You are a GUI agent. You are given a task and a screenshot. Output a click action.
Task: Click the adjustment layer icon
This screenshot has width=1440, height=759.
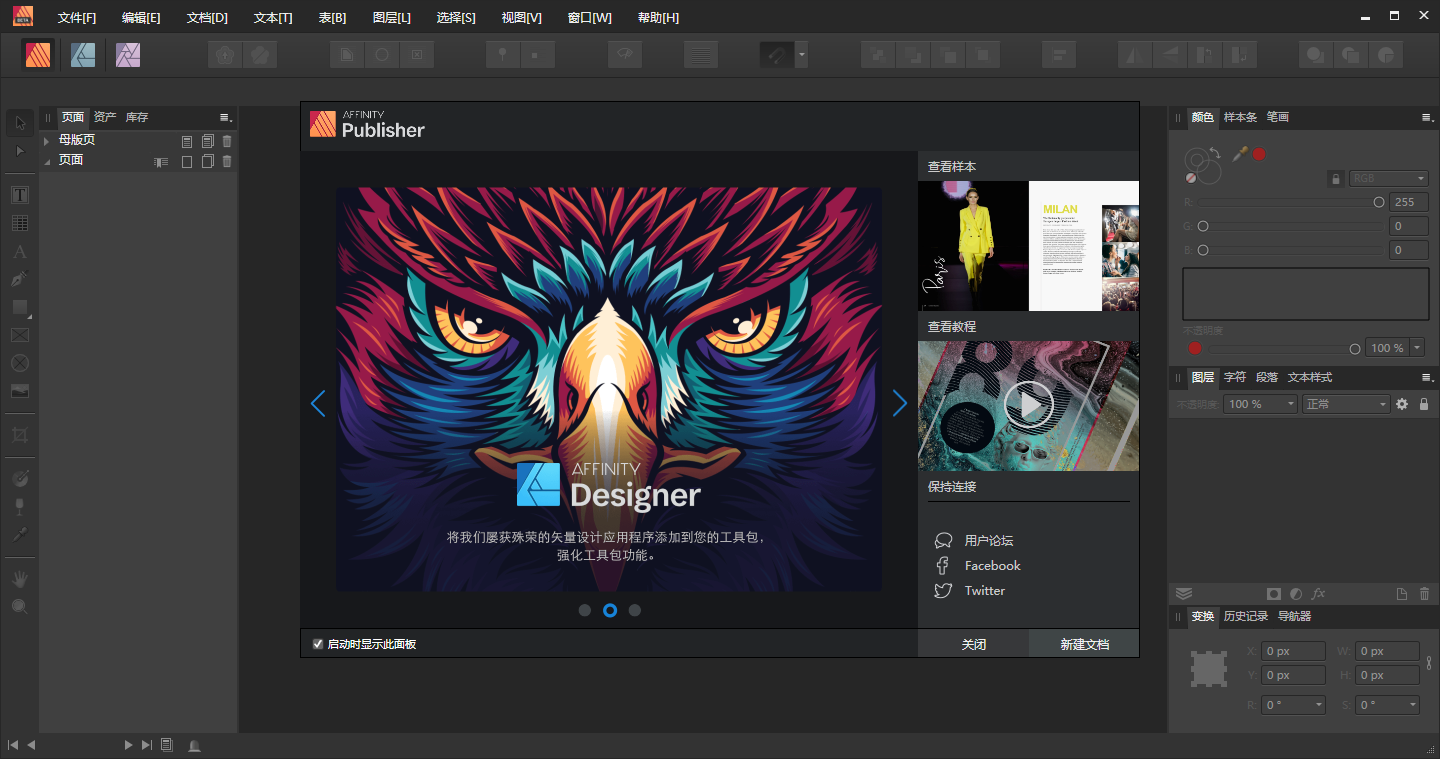click(1296, 594)
